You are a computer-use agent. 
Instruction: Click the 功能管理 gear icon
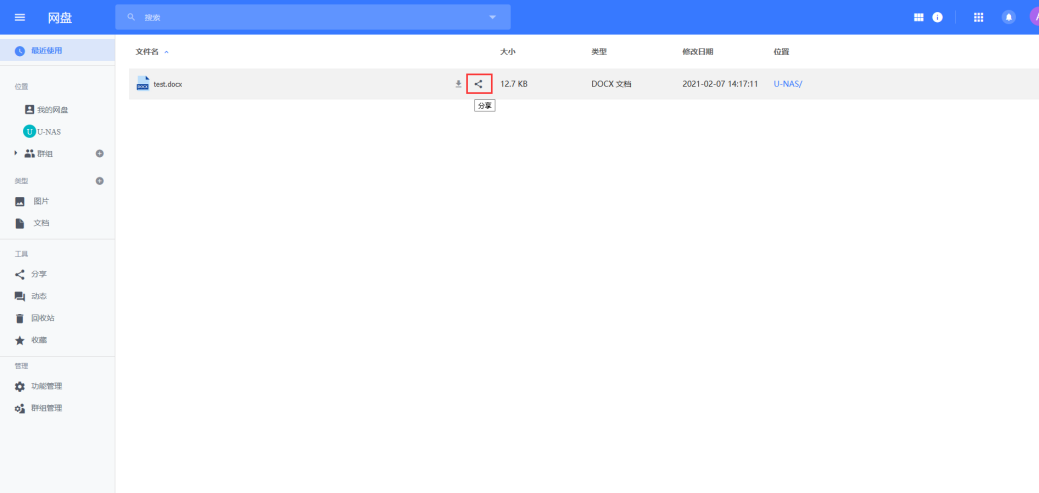(20, 386)
